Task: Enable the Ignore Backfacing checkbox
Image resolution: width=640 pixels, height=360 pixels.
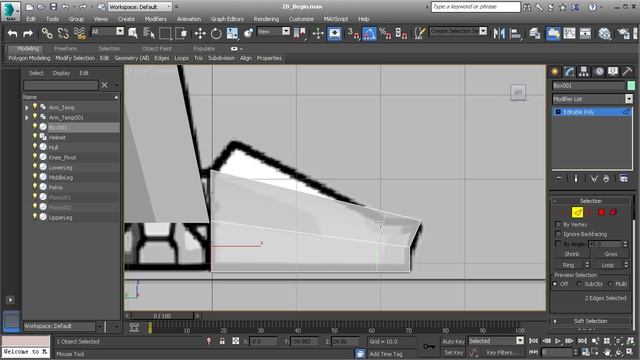Action: [x=558, y=234]
